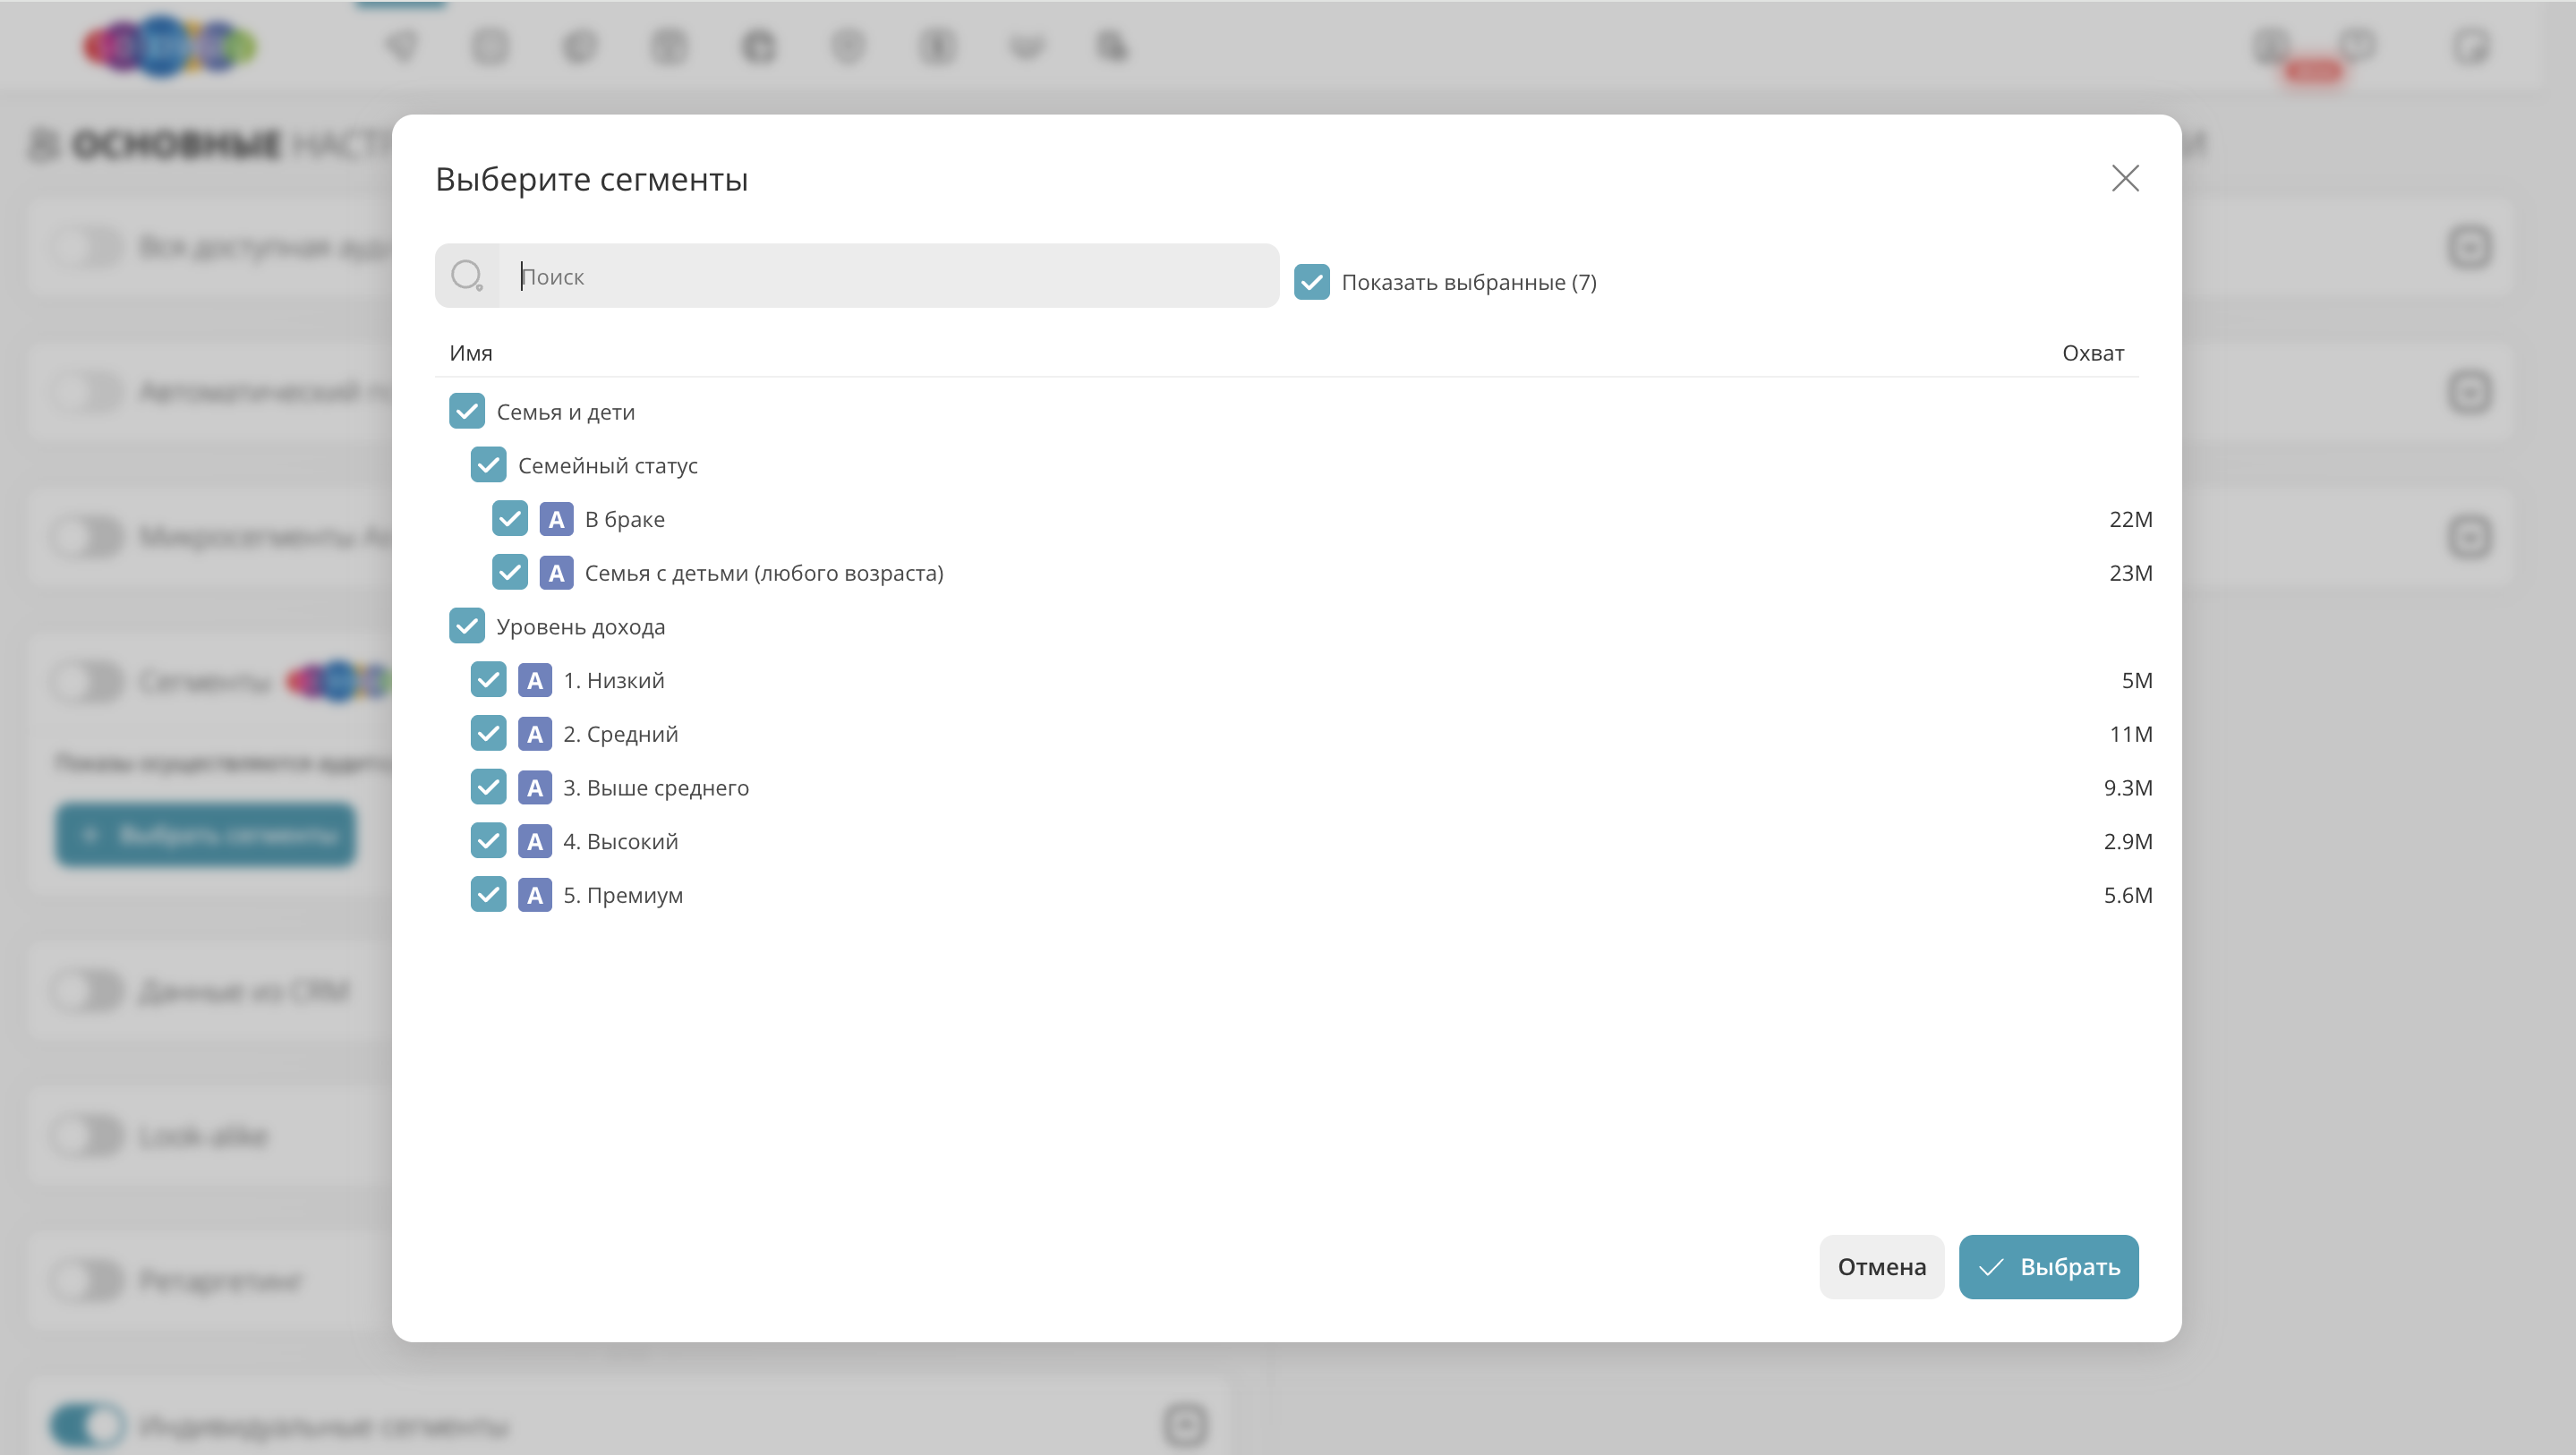Click the A badge beside 5. Премиум
The image size is (2576, 1455).
[535, 895]
